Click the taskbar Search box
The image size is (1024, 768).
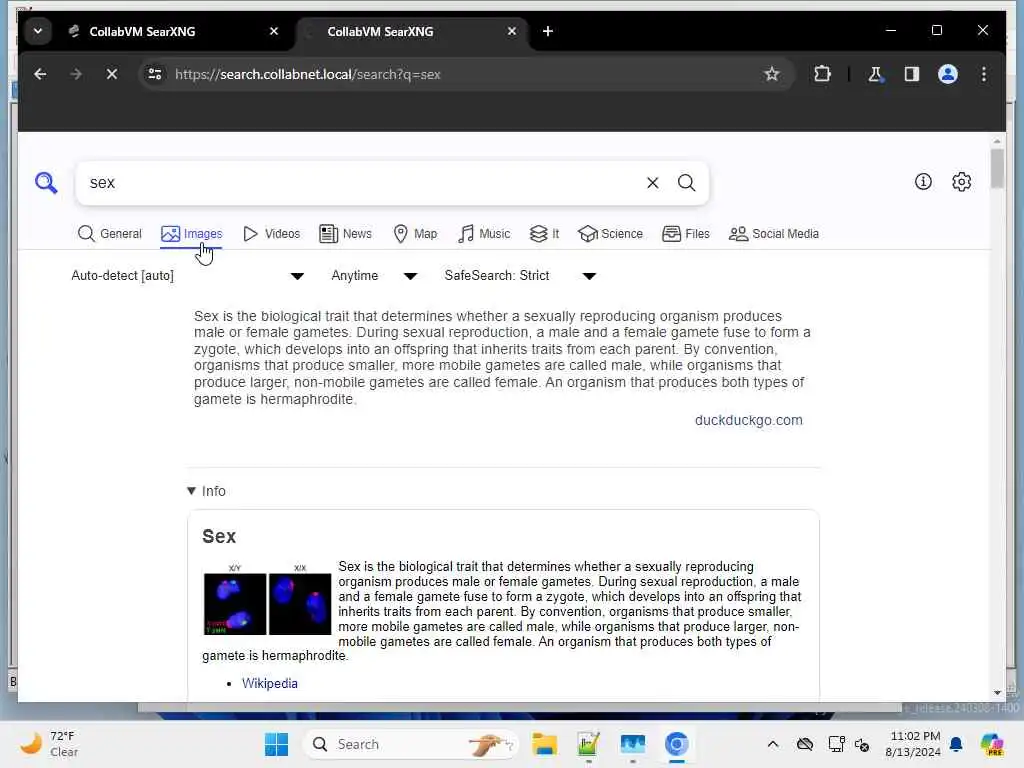(411, 744)
